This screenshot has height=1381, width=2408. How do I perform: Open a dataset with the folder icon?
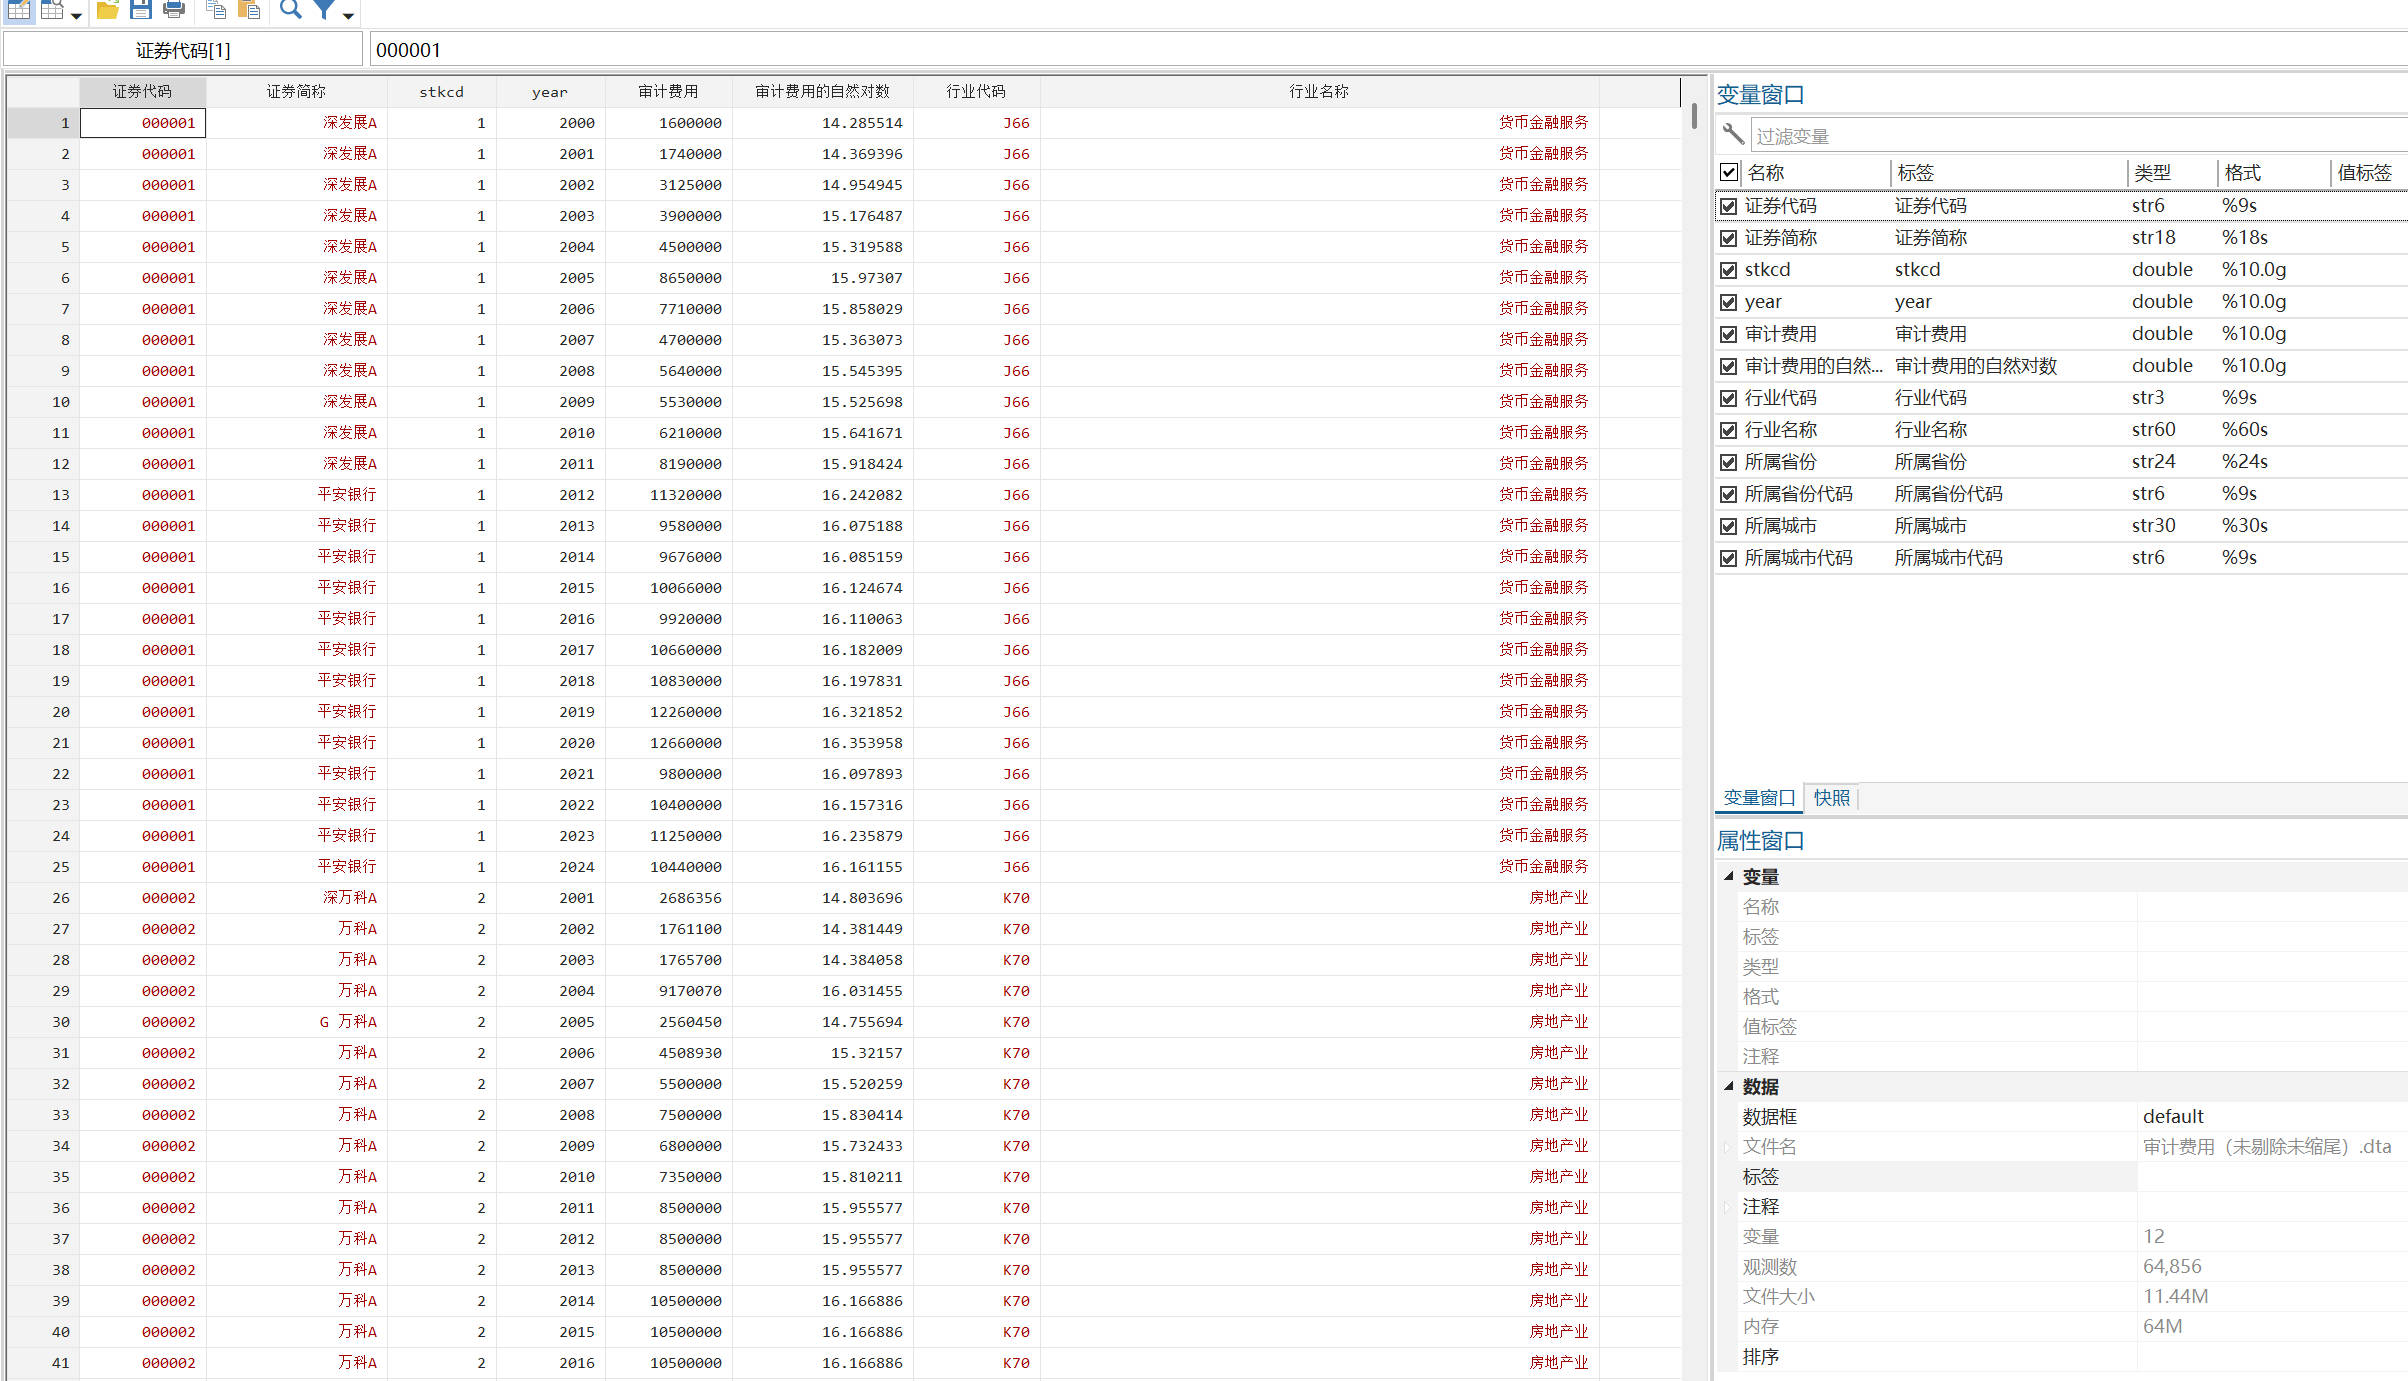[x=107, y=10]
